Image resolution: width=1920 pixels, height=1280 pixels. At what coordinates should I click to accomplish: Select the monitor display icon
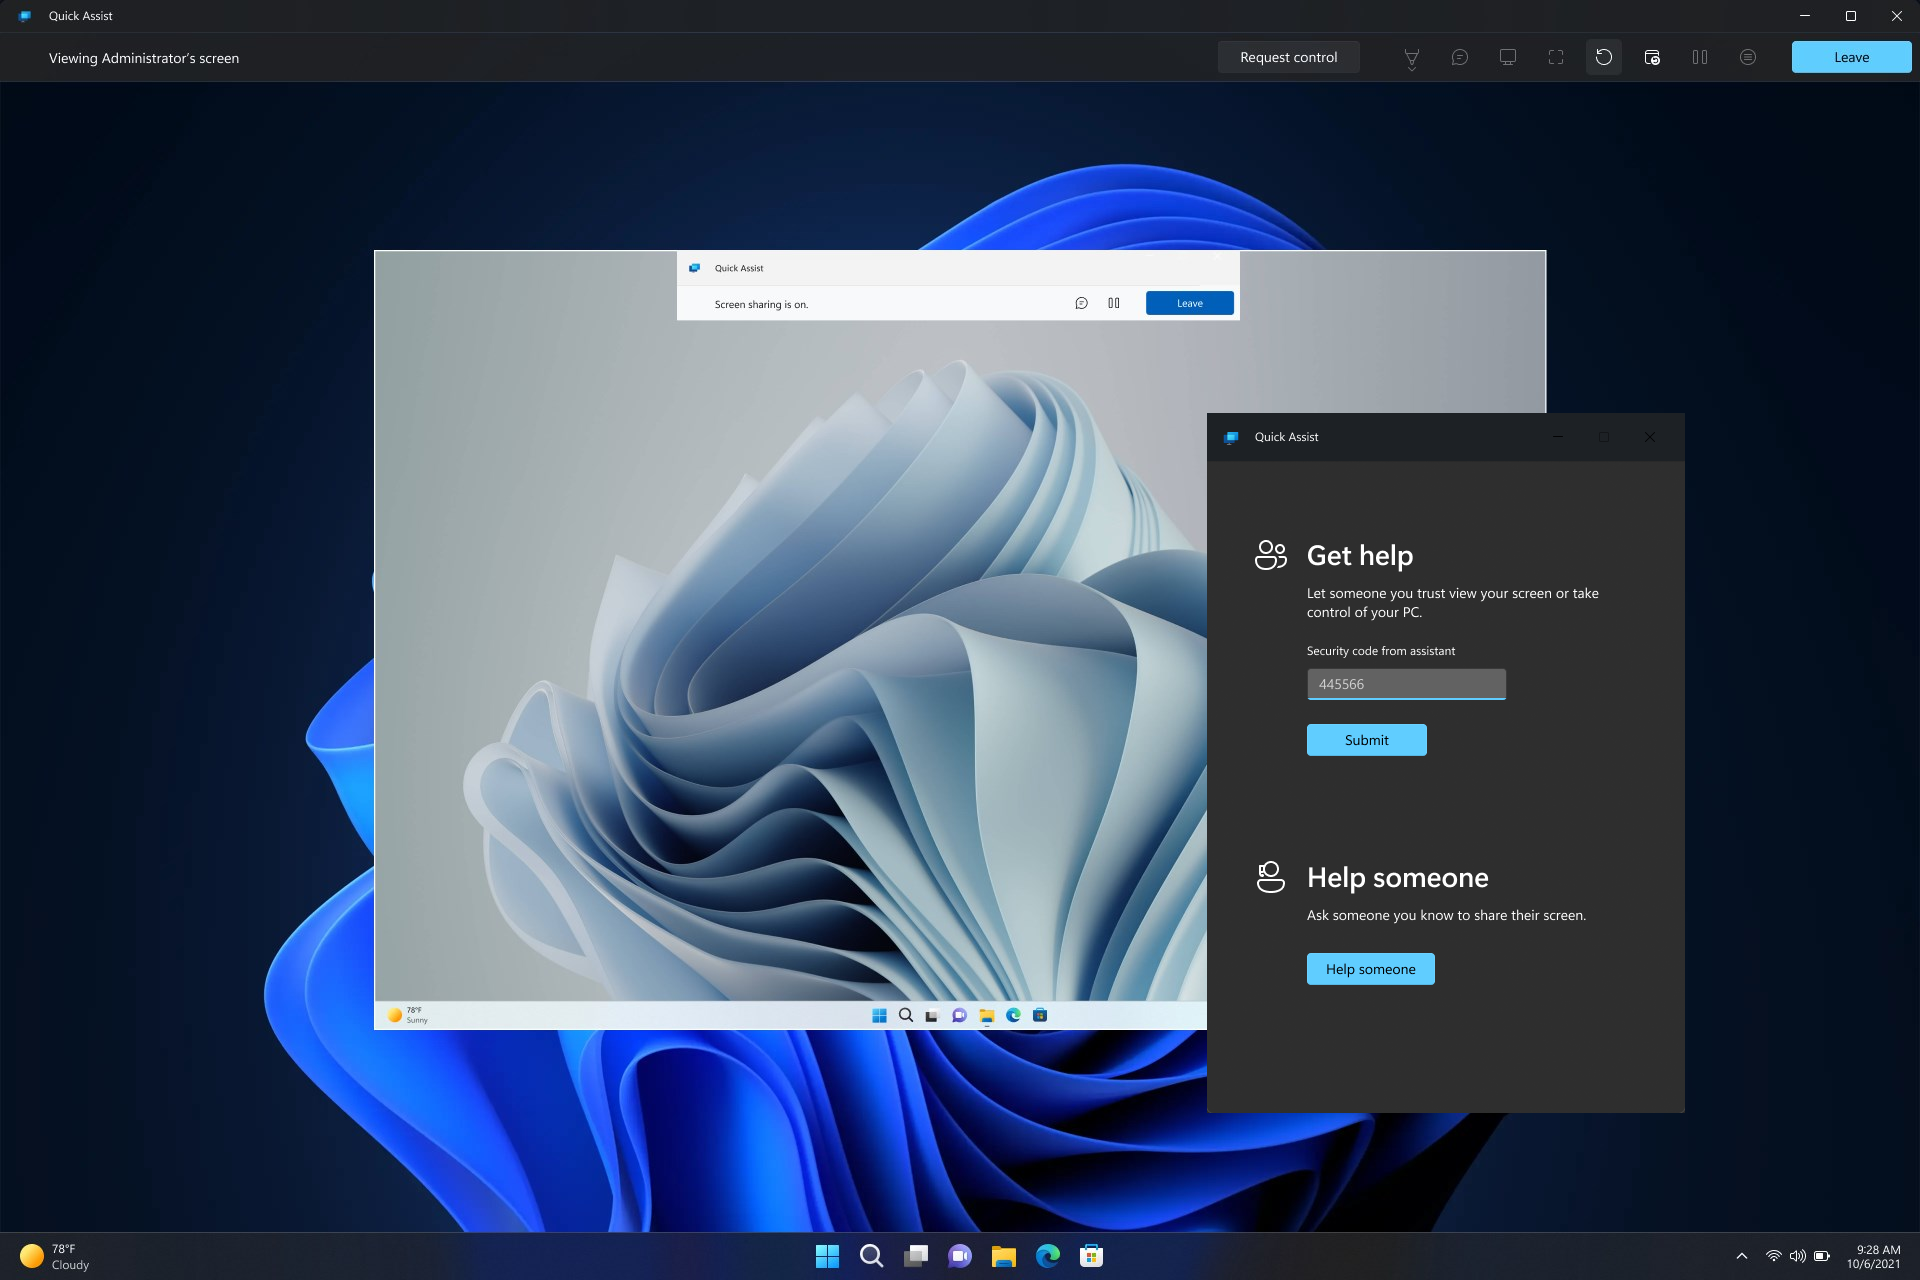click(x=1507, y=57)
